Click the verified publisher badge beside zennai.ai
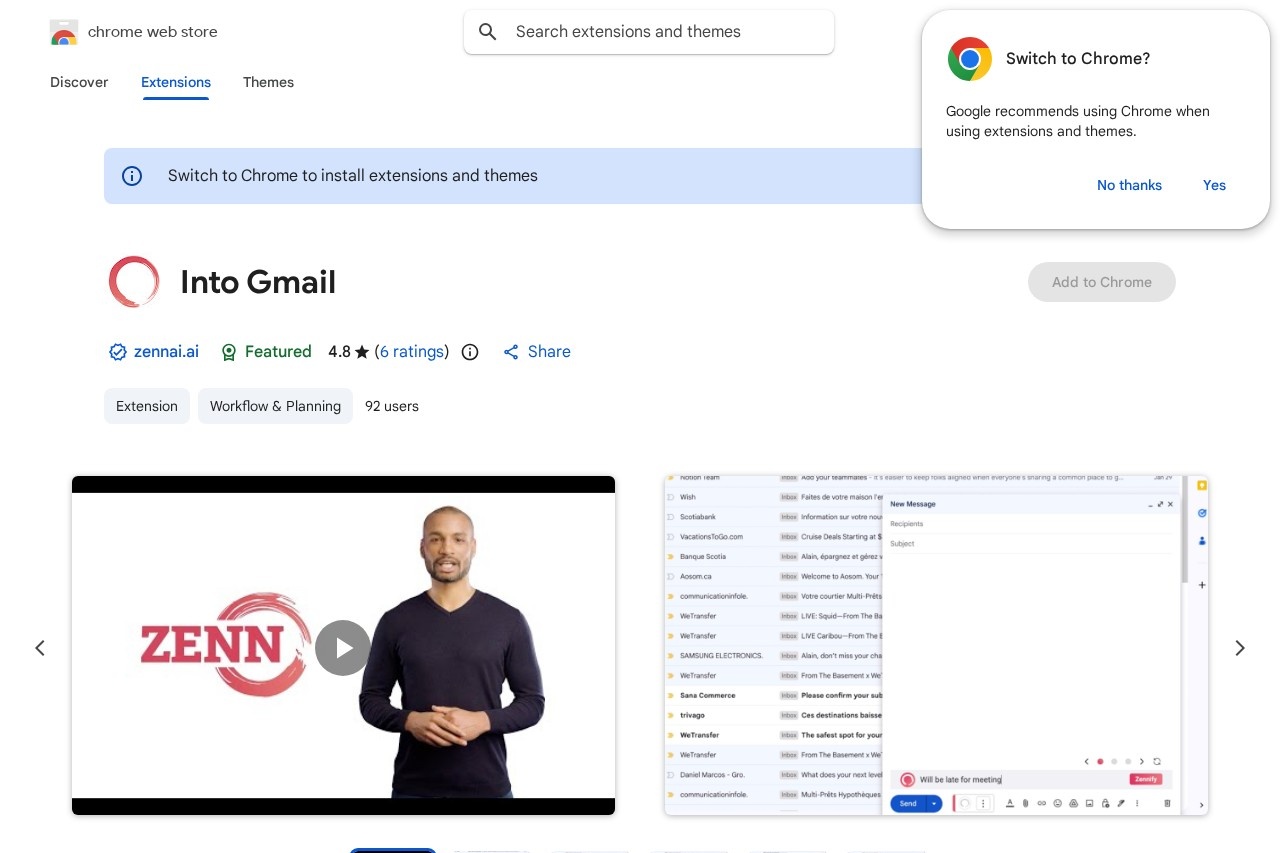Image resolution: width=1280 pixels, height=853 pixels. click(x=118, y=352)
